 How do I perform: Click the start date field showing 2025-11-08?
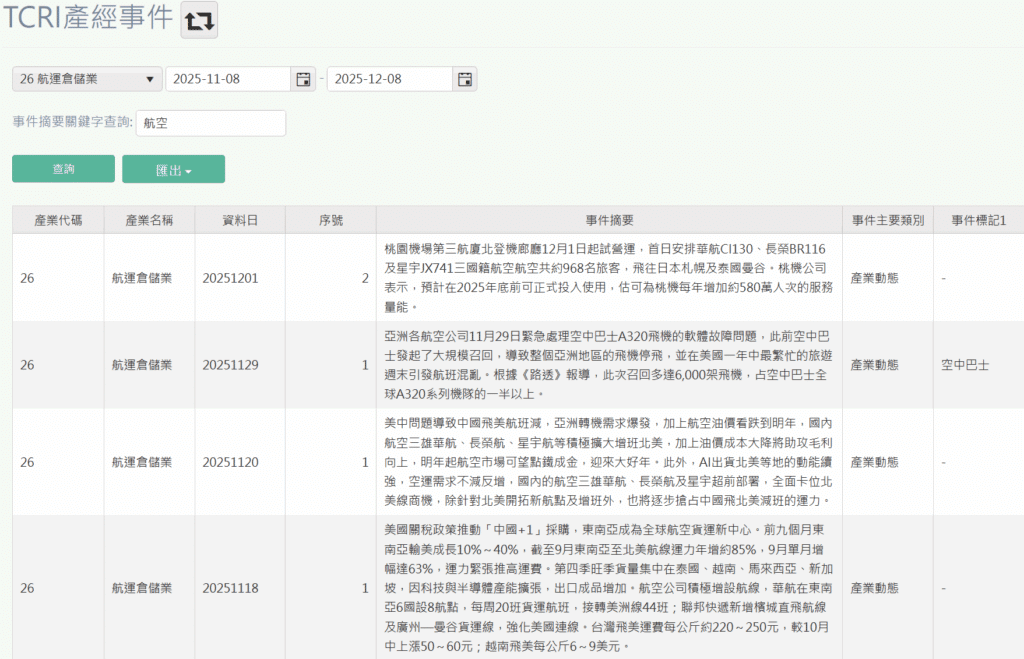pos(228,79)
